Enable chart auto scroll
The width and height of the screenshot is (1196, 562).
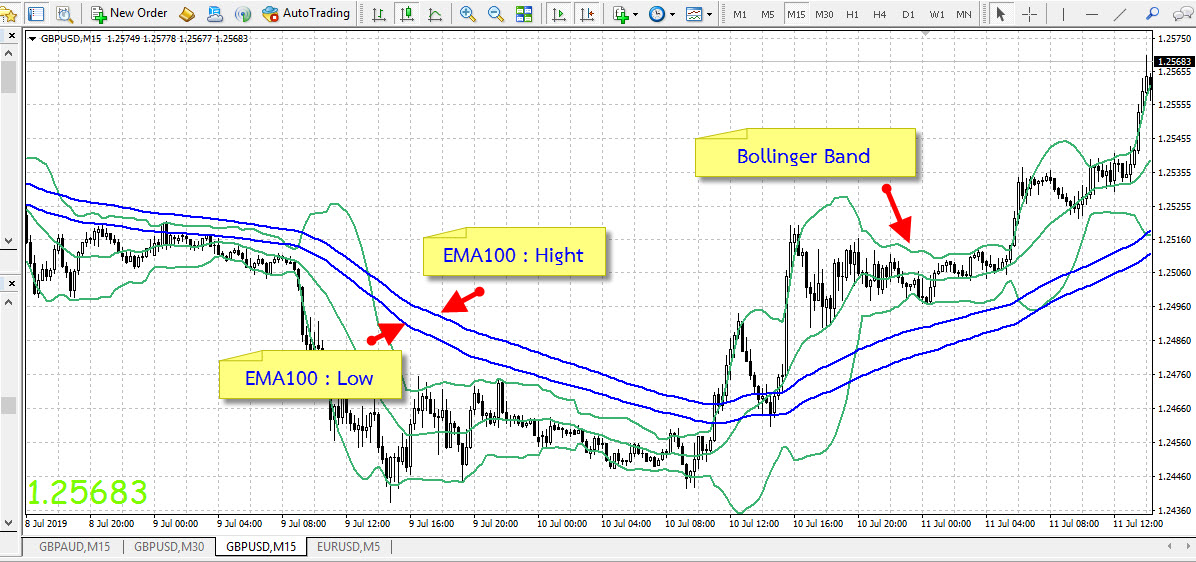(x=559, y=14)
